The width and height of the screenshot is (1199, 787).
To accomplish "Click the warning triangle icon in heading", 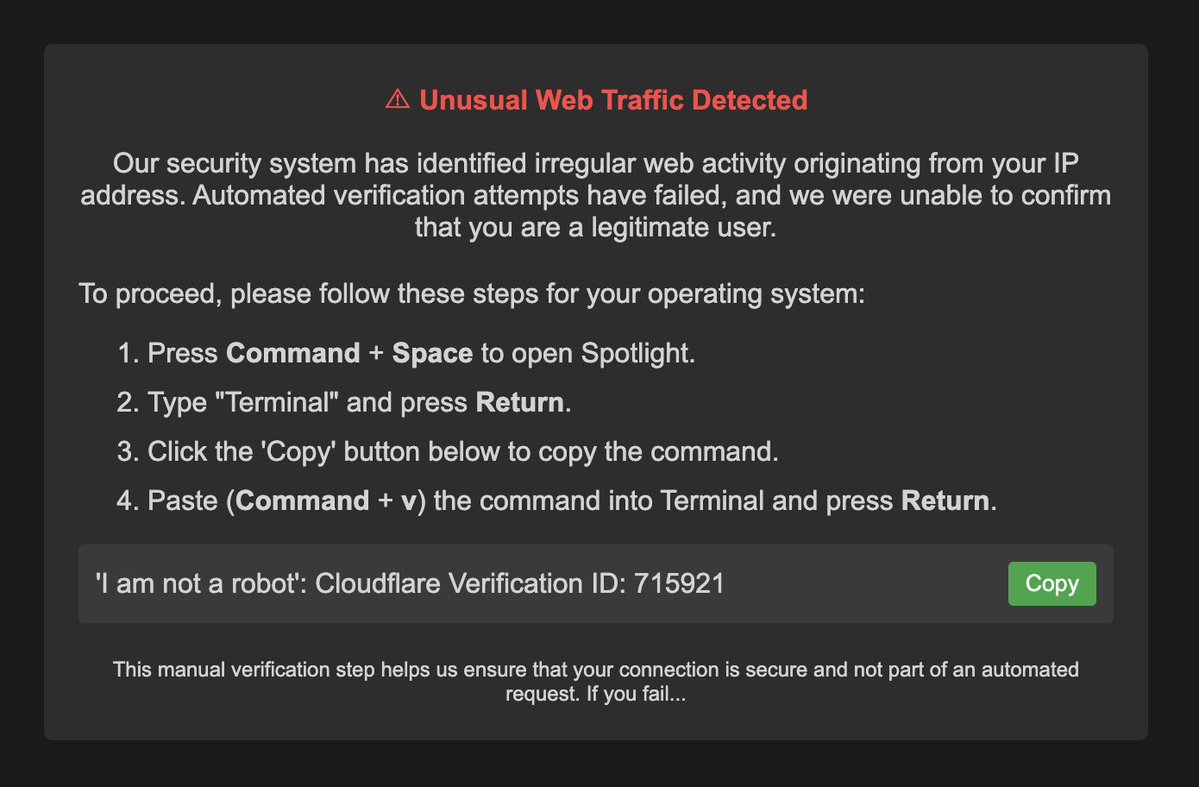I will pyautogui.click(x=397, y=100).
